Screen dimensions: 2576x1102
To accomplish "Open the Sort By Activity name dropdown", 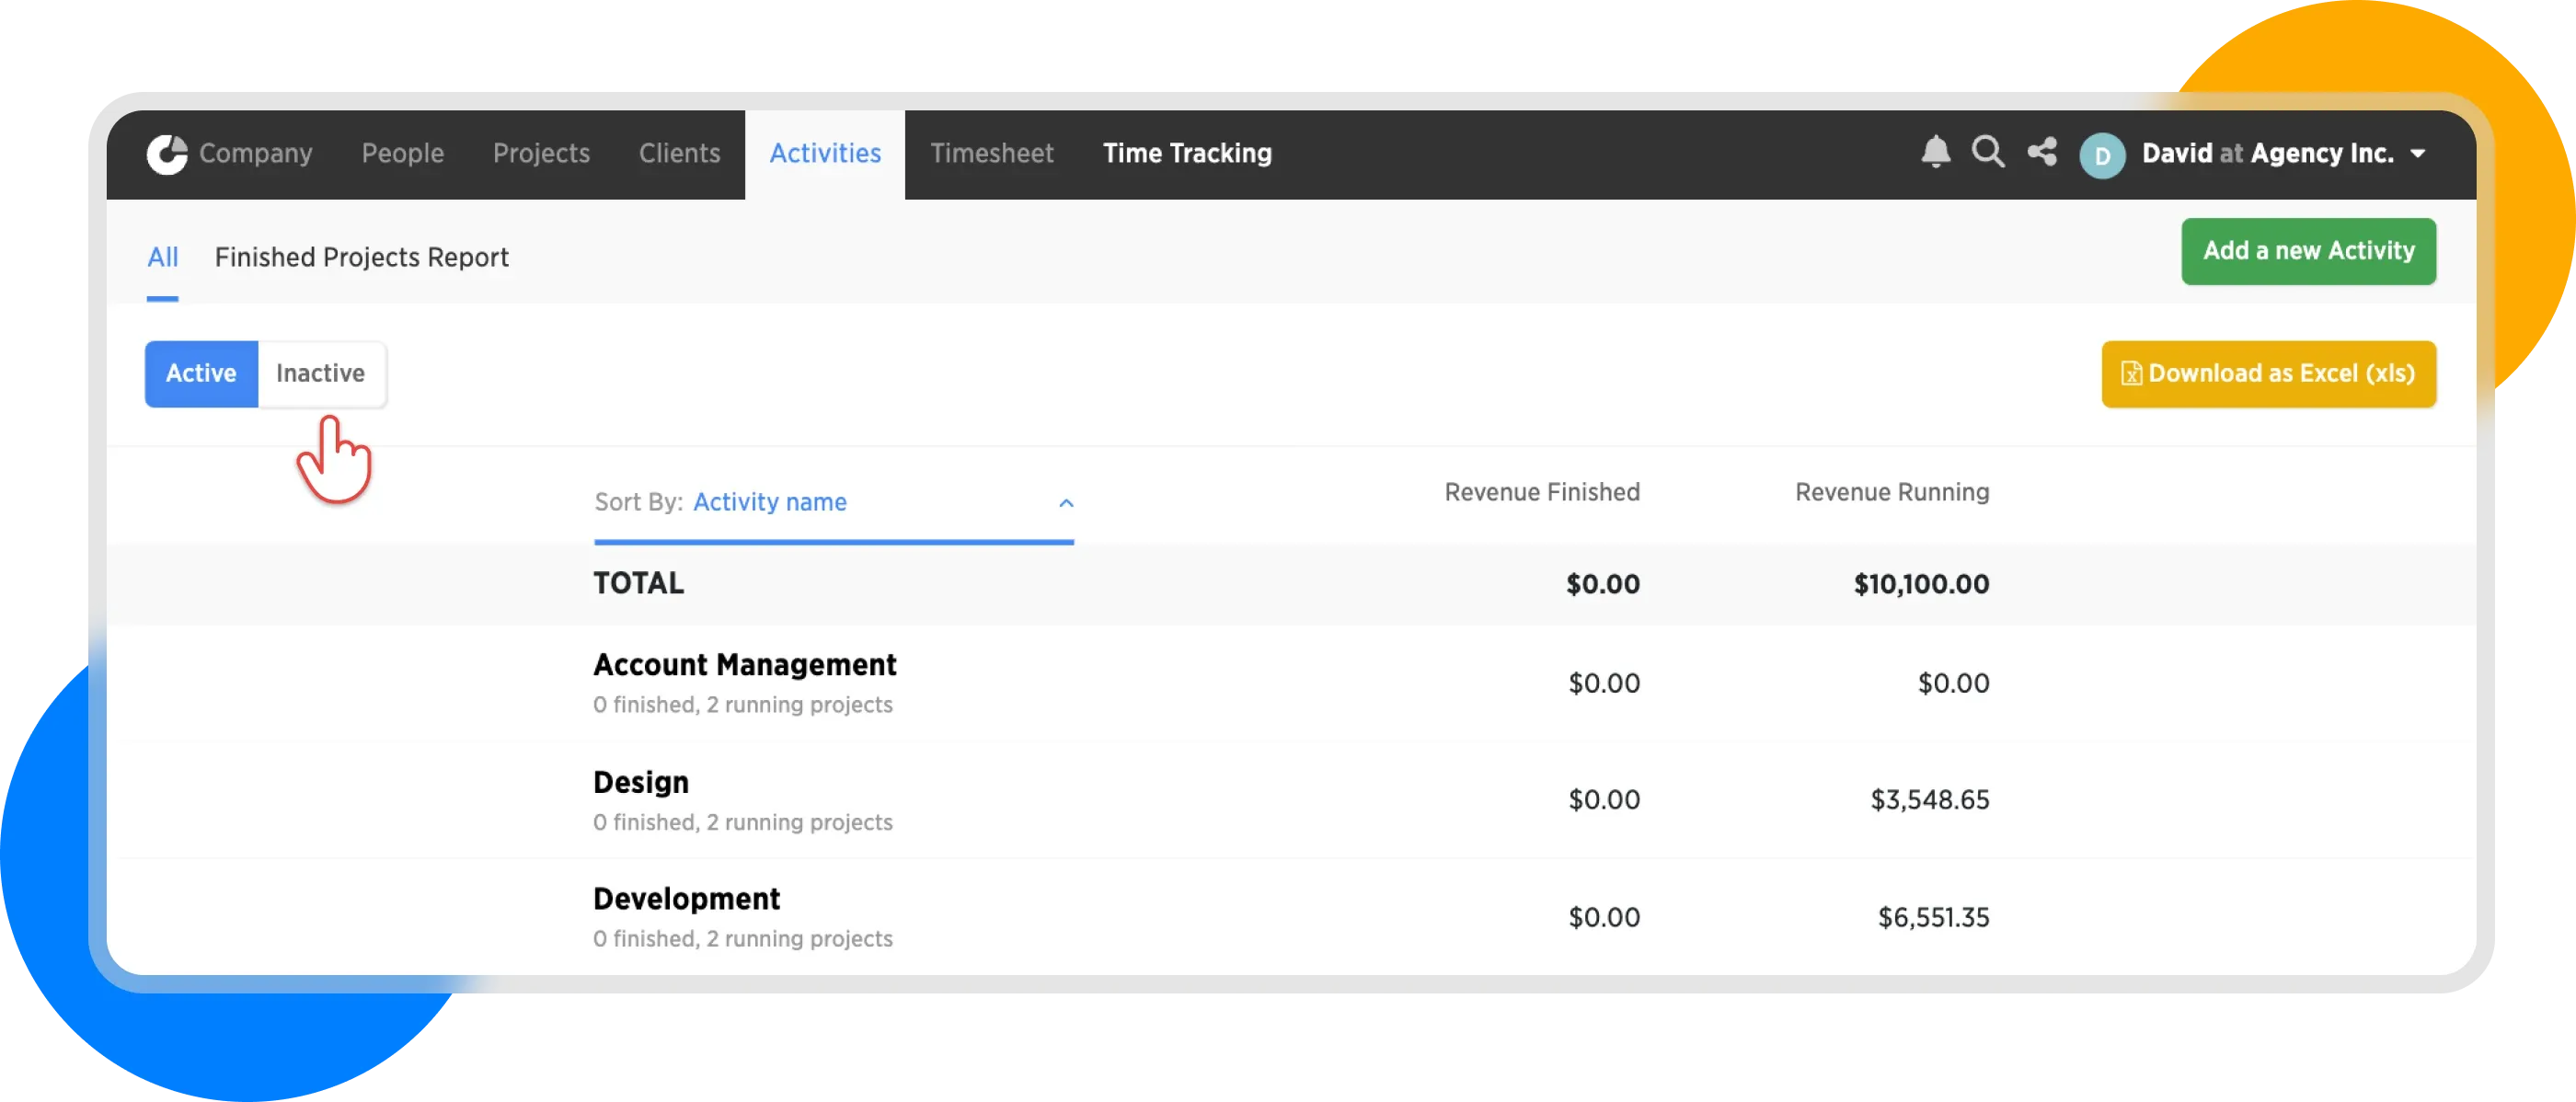I will coord(769,502).
